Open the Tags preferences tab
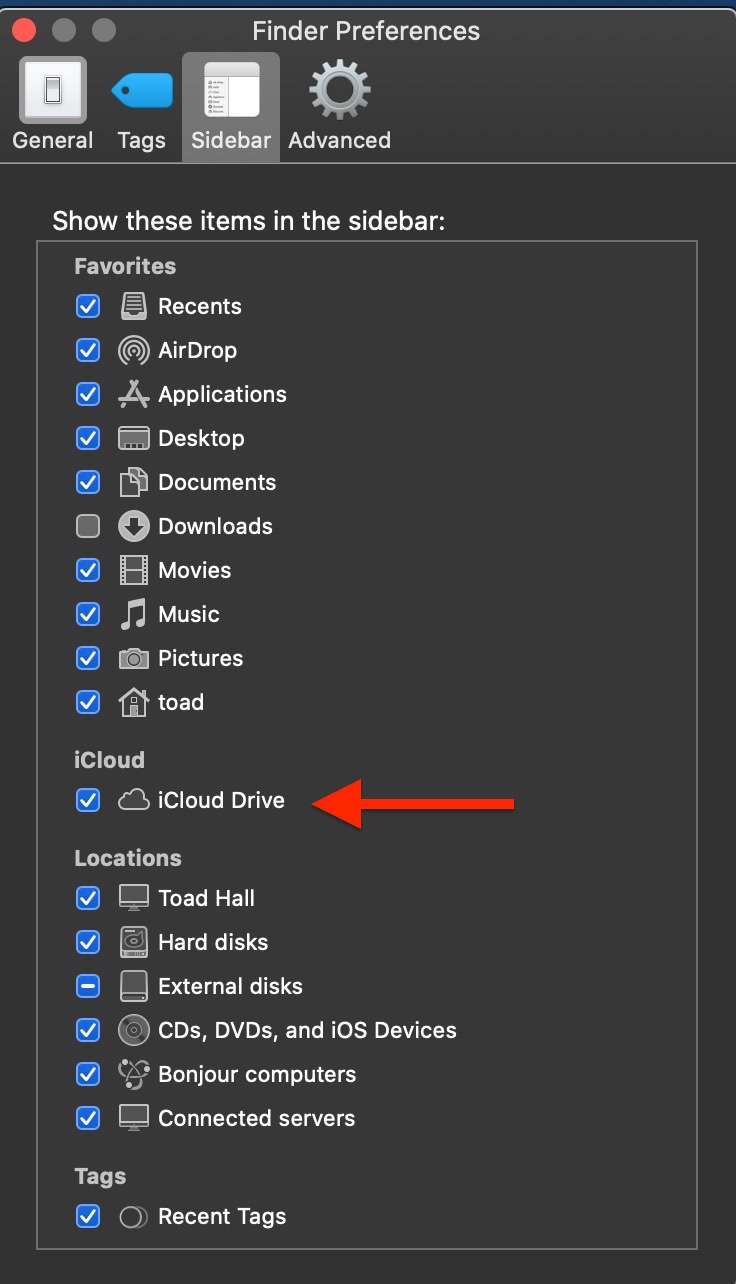 pos(141,105)
